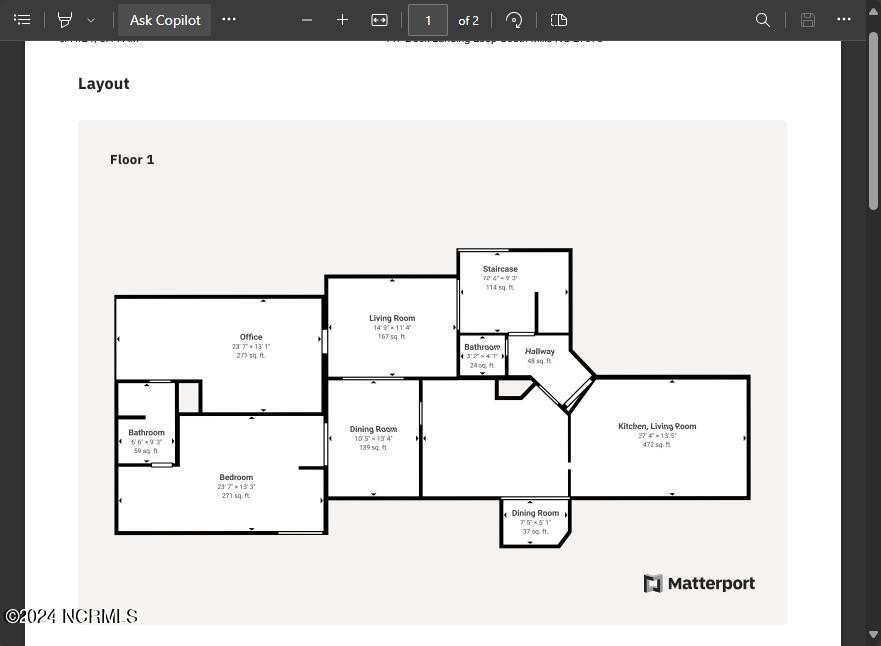Image resolution: width=881 pixels, height=646 pixels.
Task: Open settings and more menu at right
Action: point(844,20)
